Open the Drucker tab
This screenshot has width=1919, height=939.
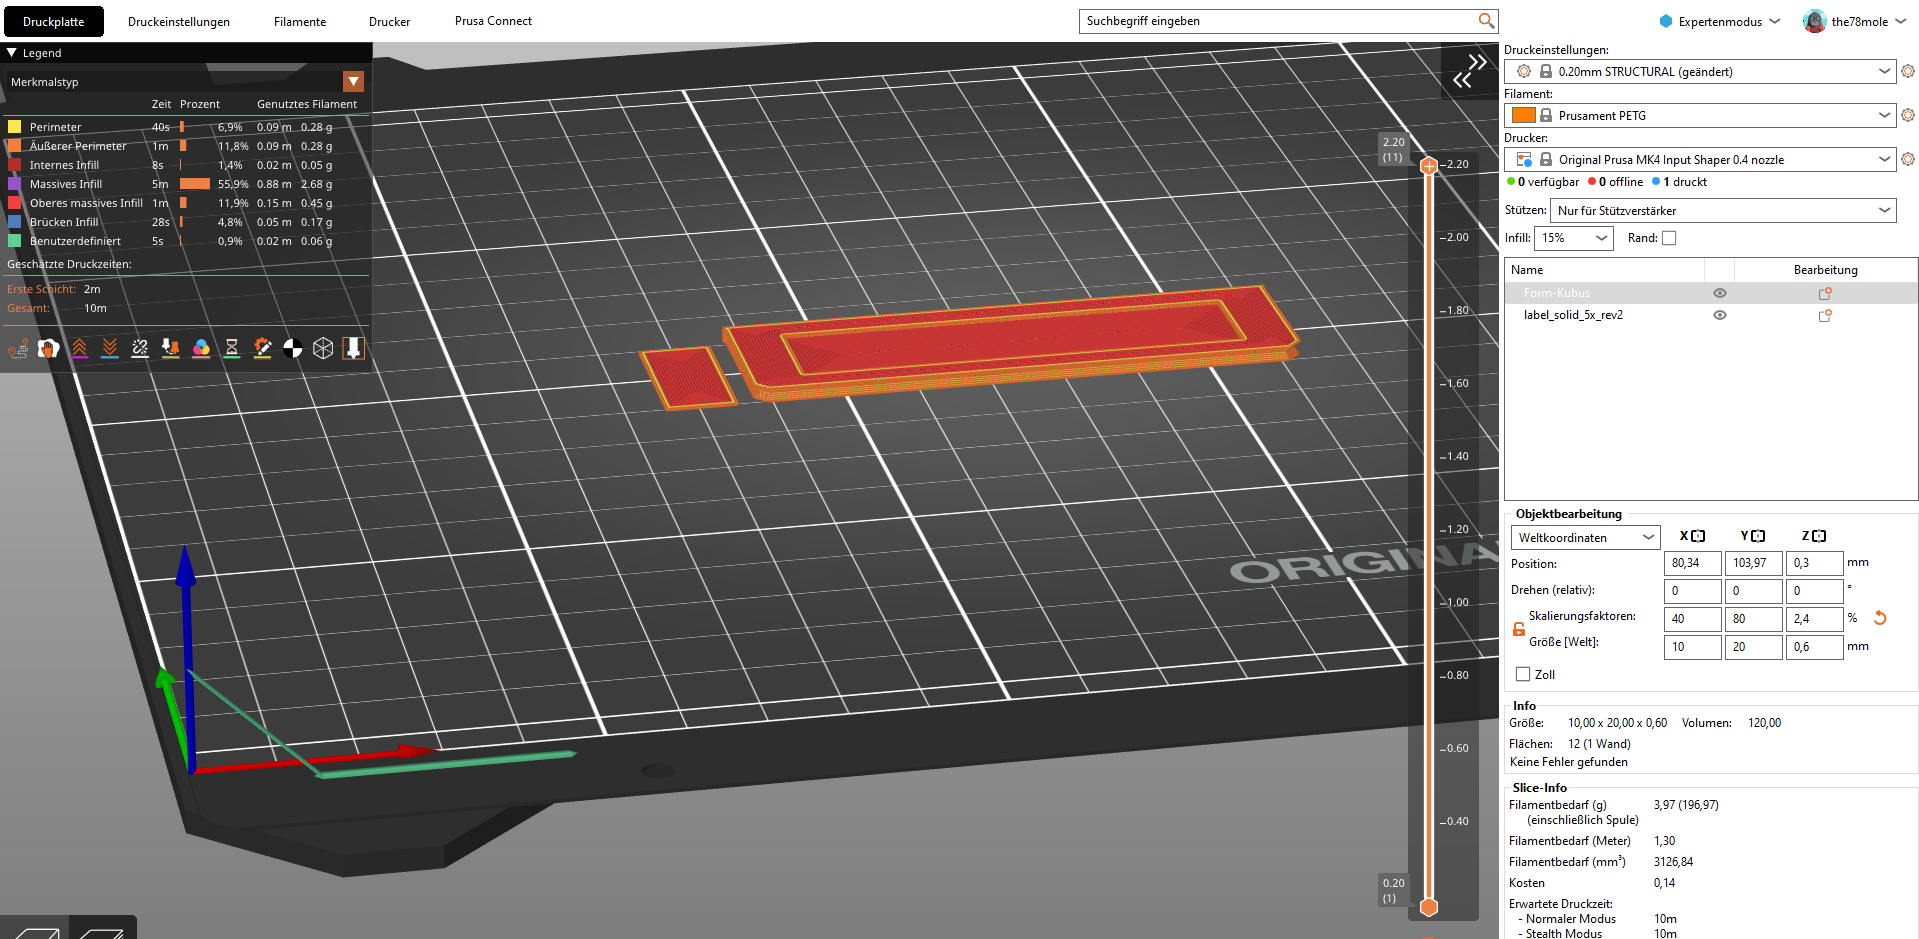pyautogui.click(x=389, y=21)
